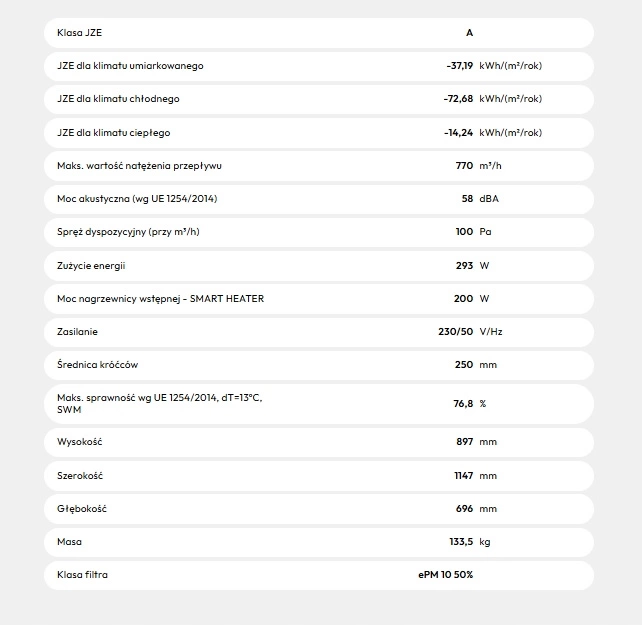642x625 pixels.
Task: Select the energy class value A
Action: (x=469, y=33)
